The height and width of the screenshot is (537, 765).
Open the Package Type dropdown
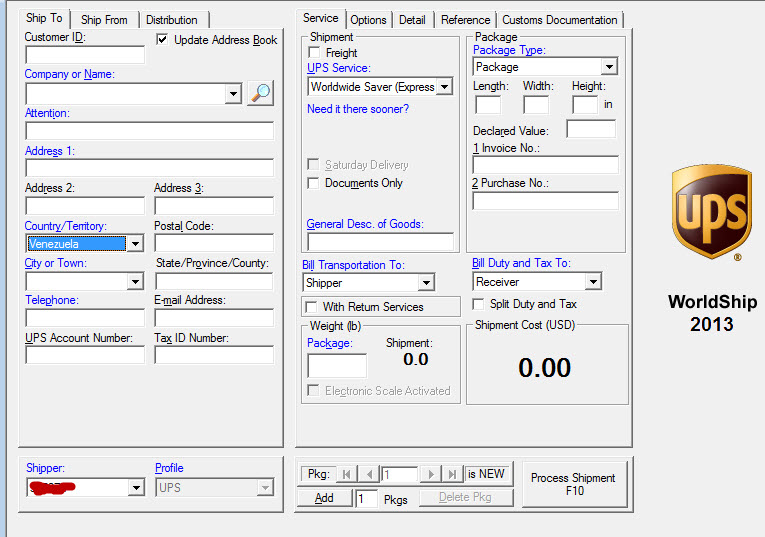pos(608,67)
